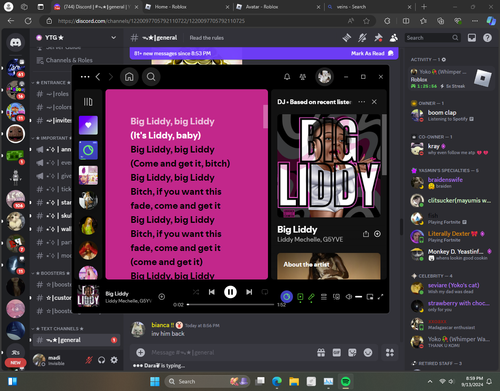This screenshot has height=391, width=500.
Task: Add Big Liddy to liked songs in player bar
Action: click(162, 297)
